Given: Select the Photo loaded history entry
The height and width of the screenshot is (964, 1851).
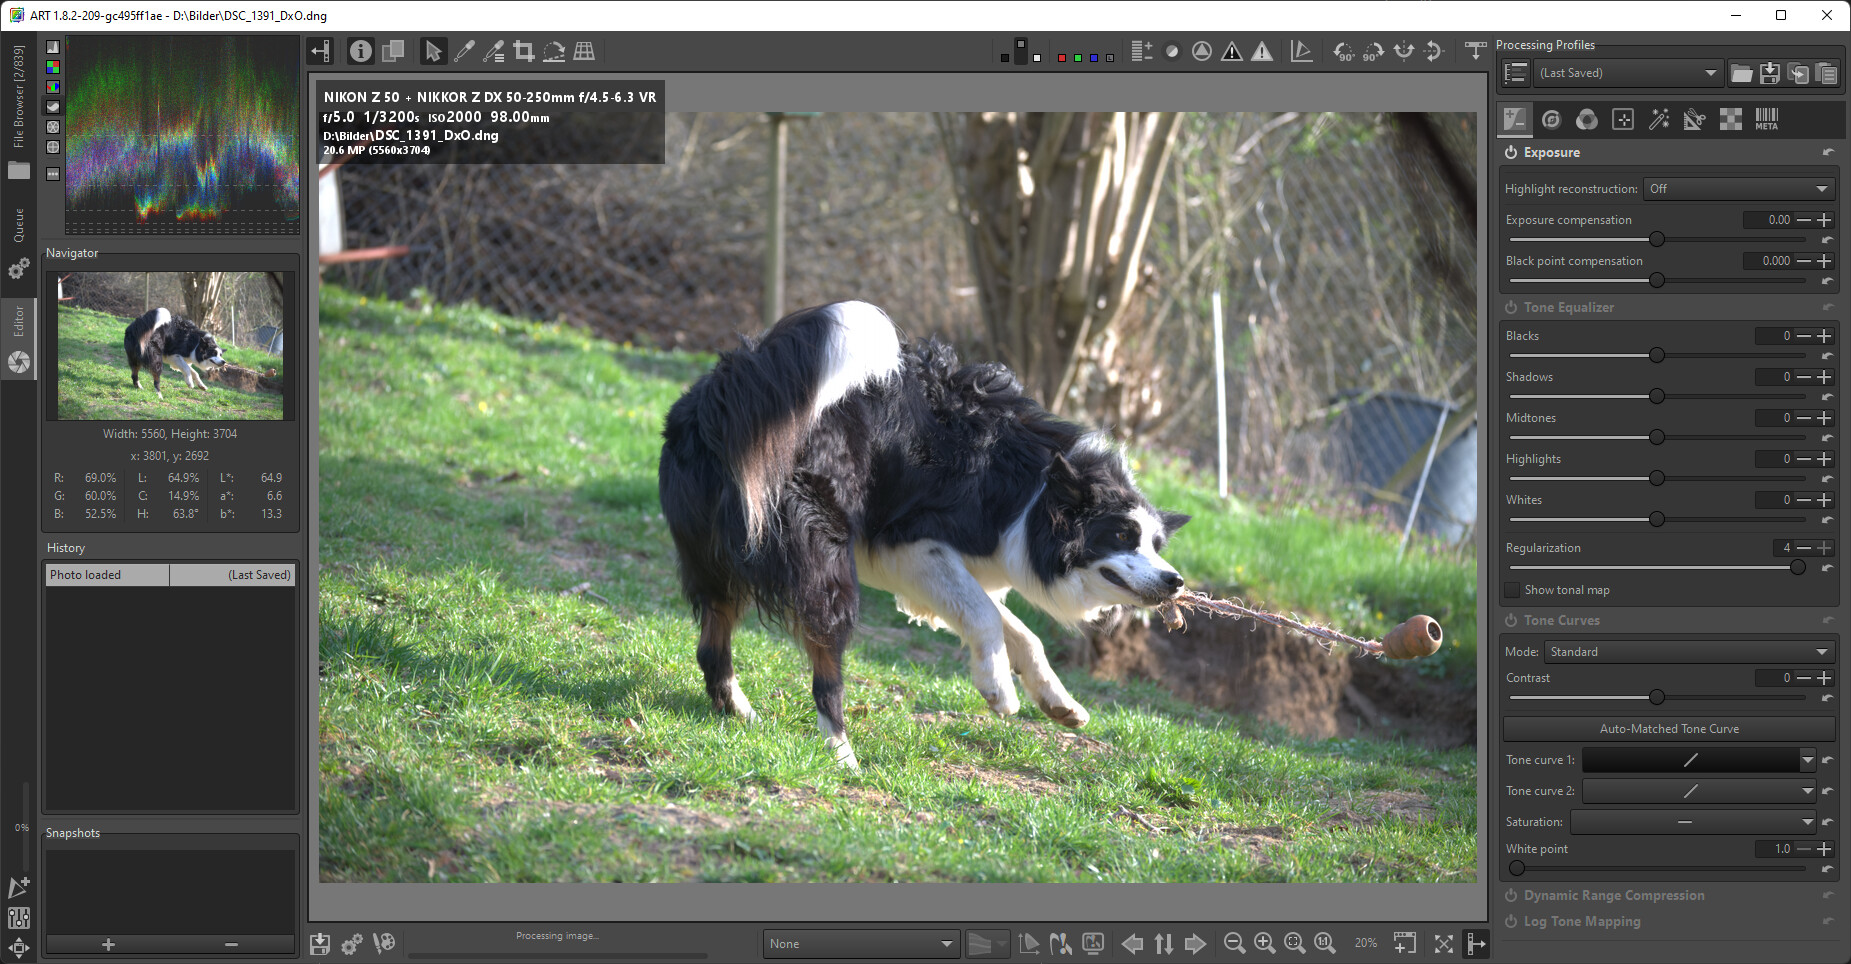Looking at the screenshot, I should coord(107,575).
